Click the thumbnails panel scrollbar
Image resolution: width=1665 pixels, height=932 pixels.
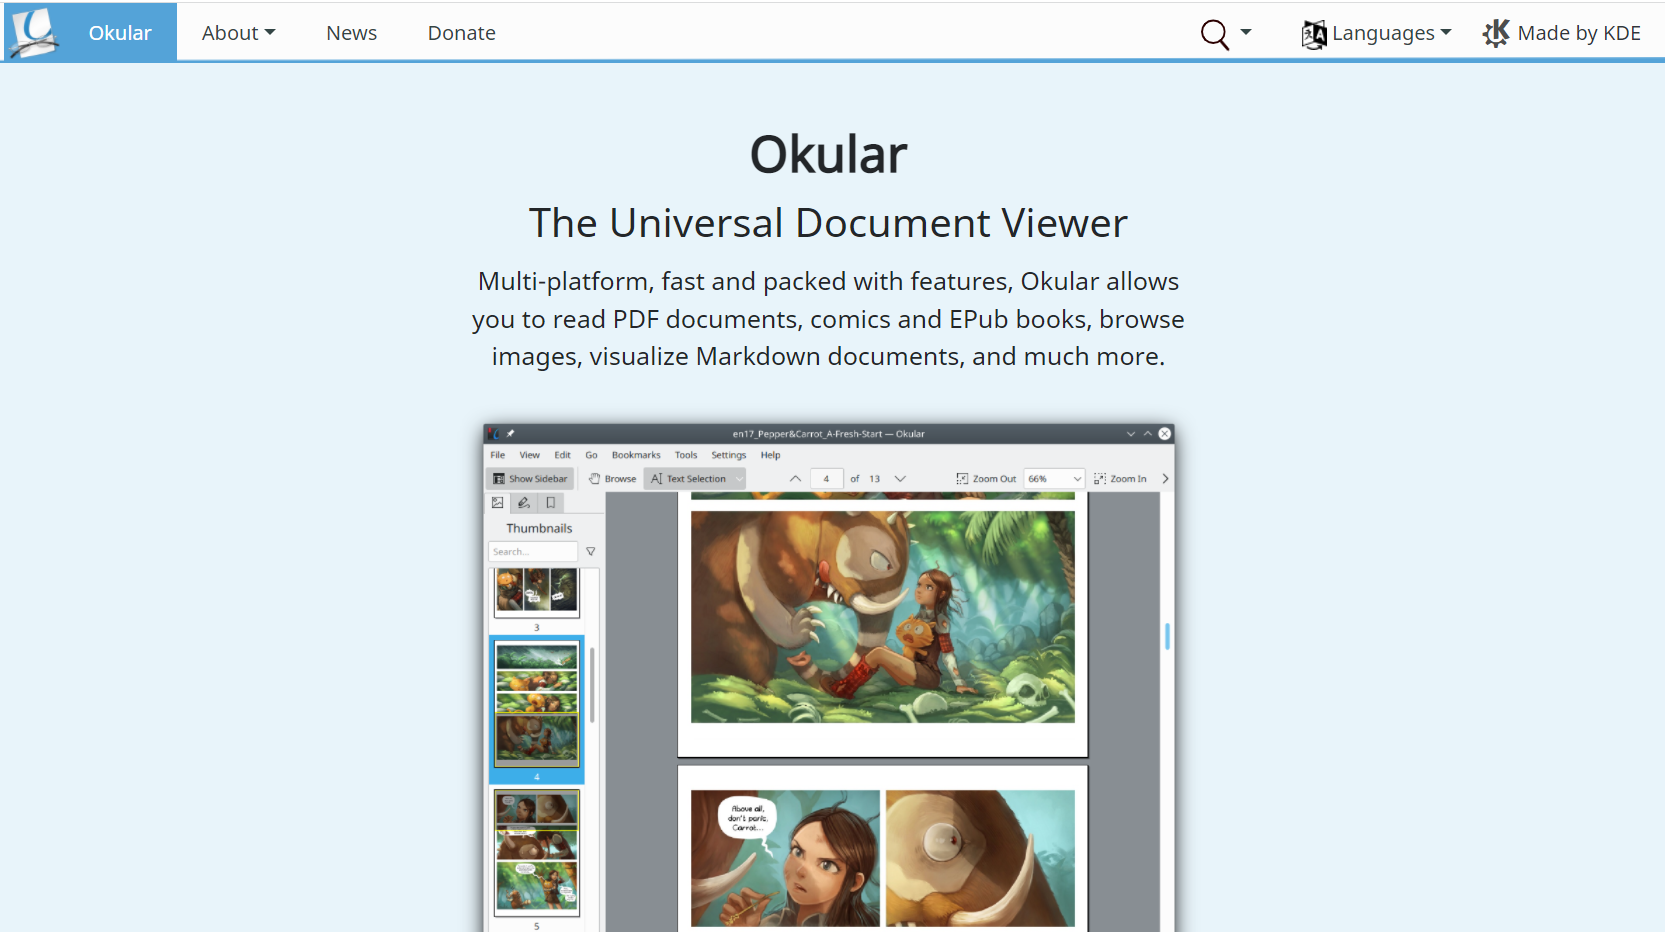click(592, 685)
